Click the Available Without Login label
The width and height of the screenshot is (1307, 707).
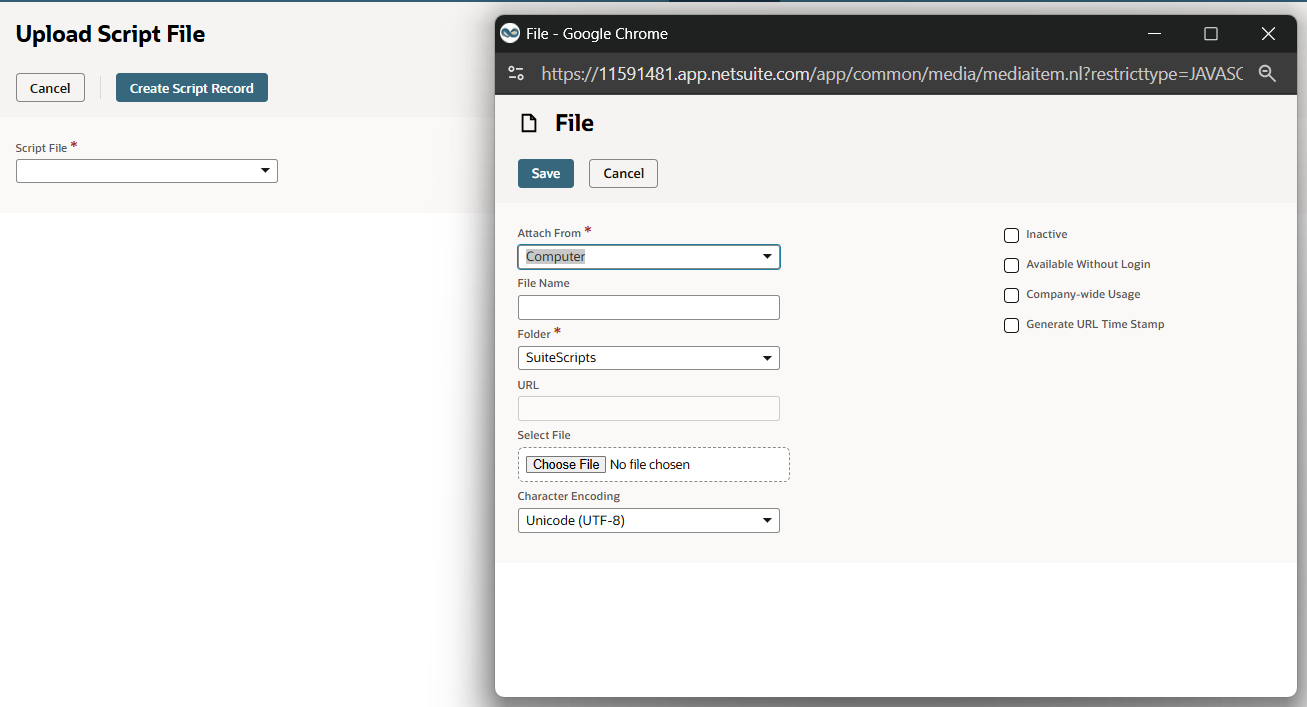(1088, 264)
